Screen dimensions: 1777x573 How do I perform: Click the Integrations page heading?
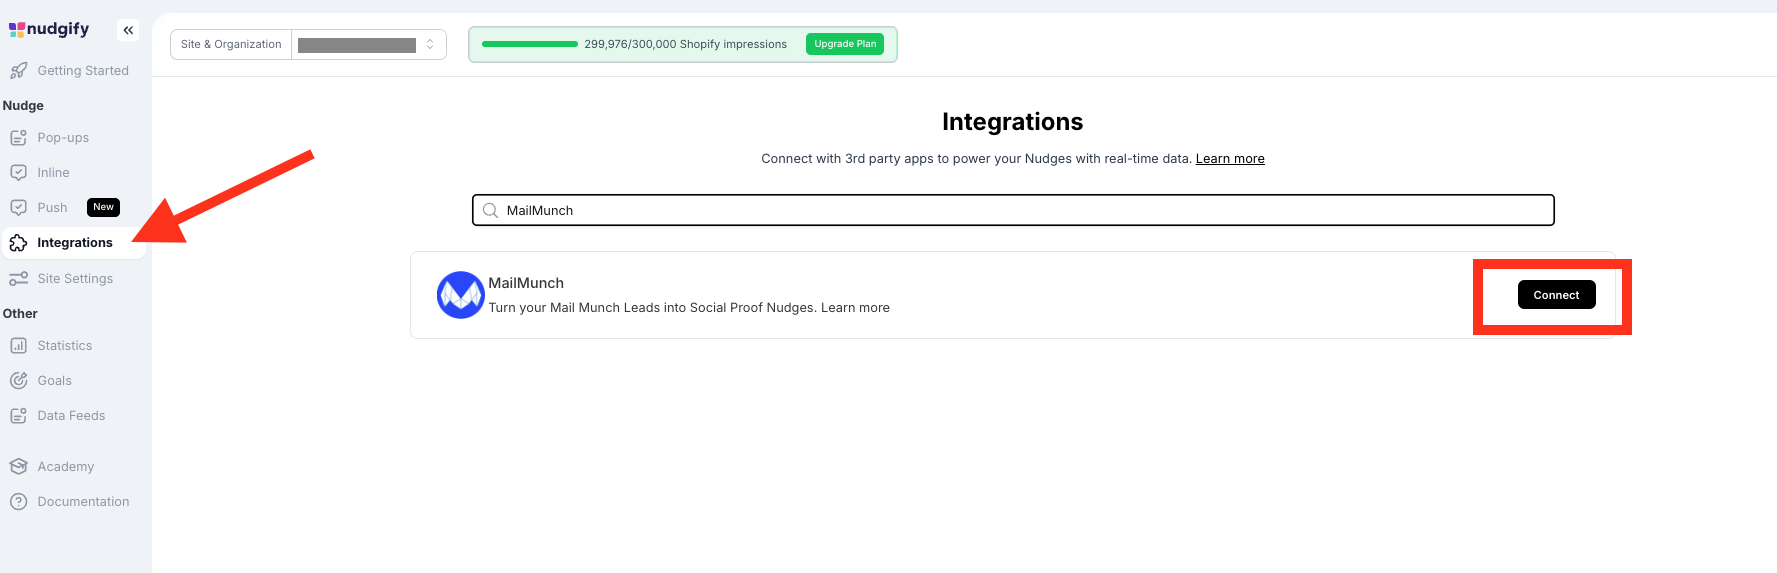coord(1012,122)
